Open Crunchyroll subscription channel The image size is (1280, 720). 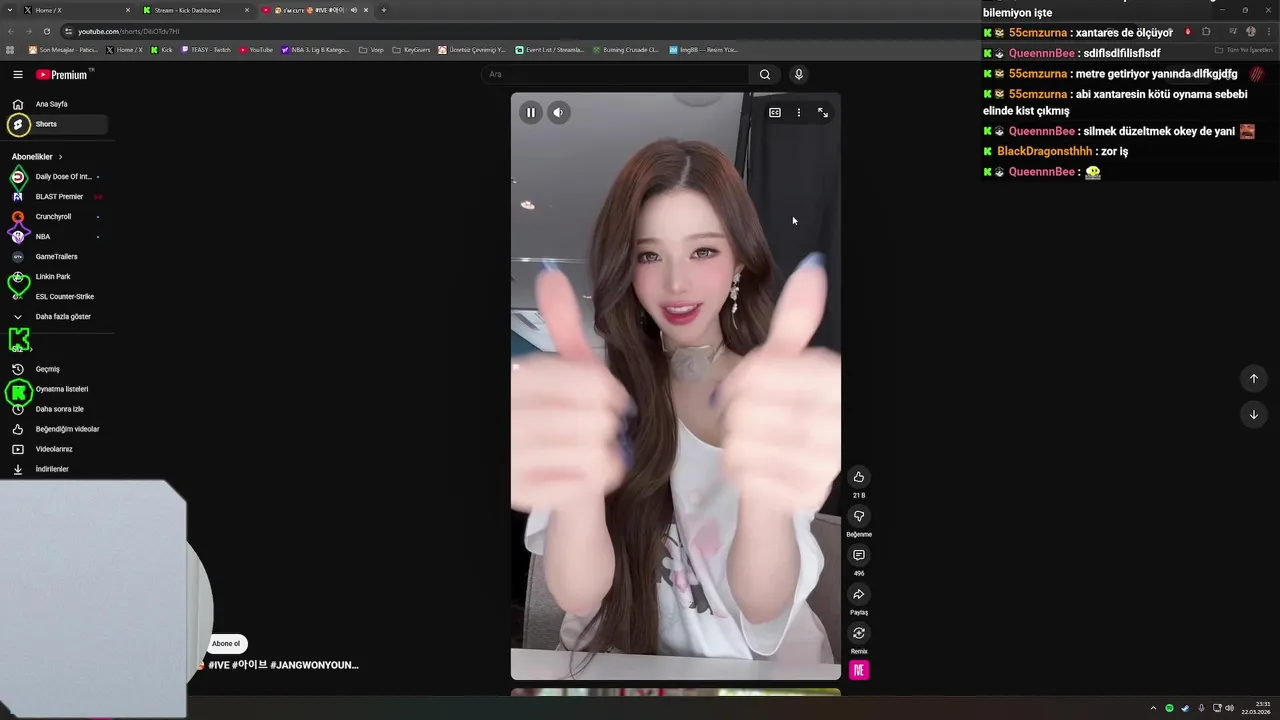[x=57, y=217]
